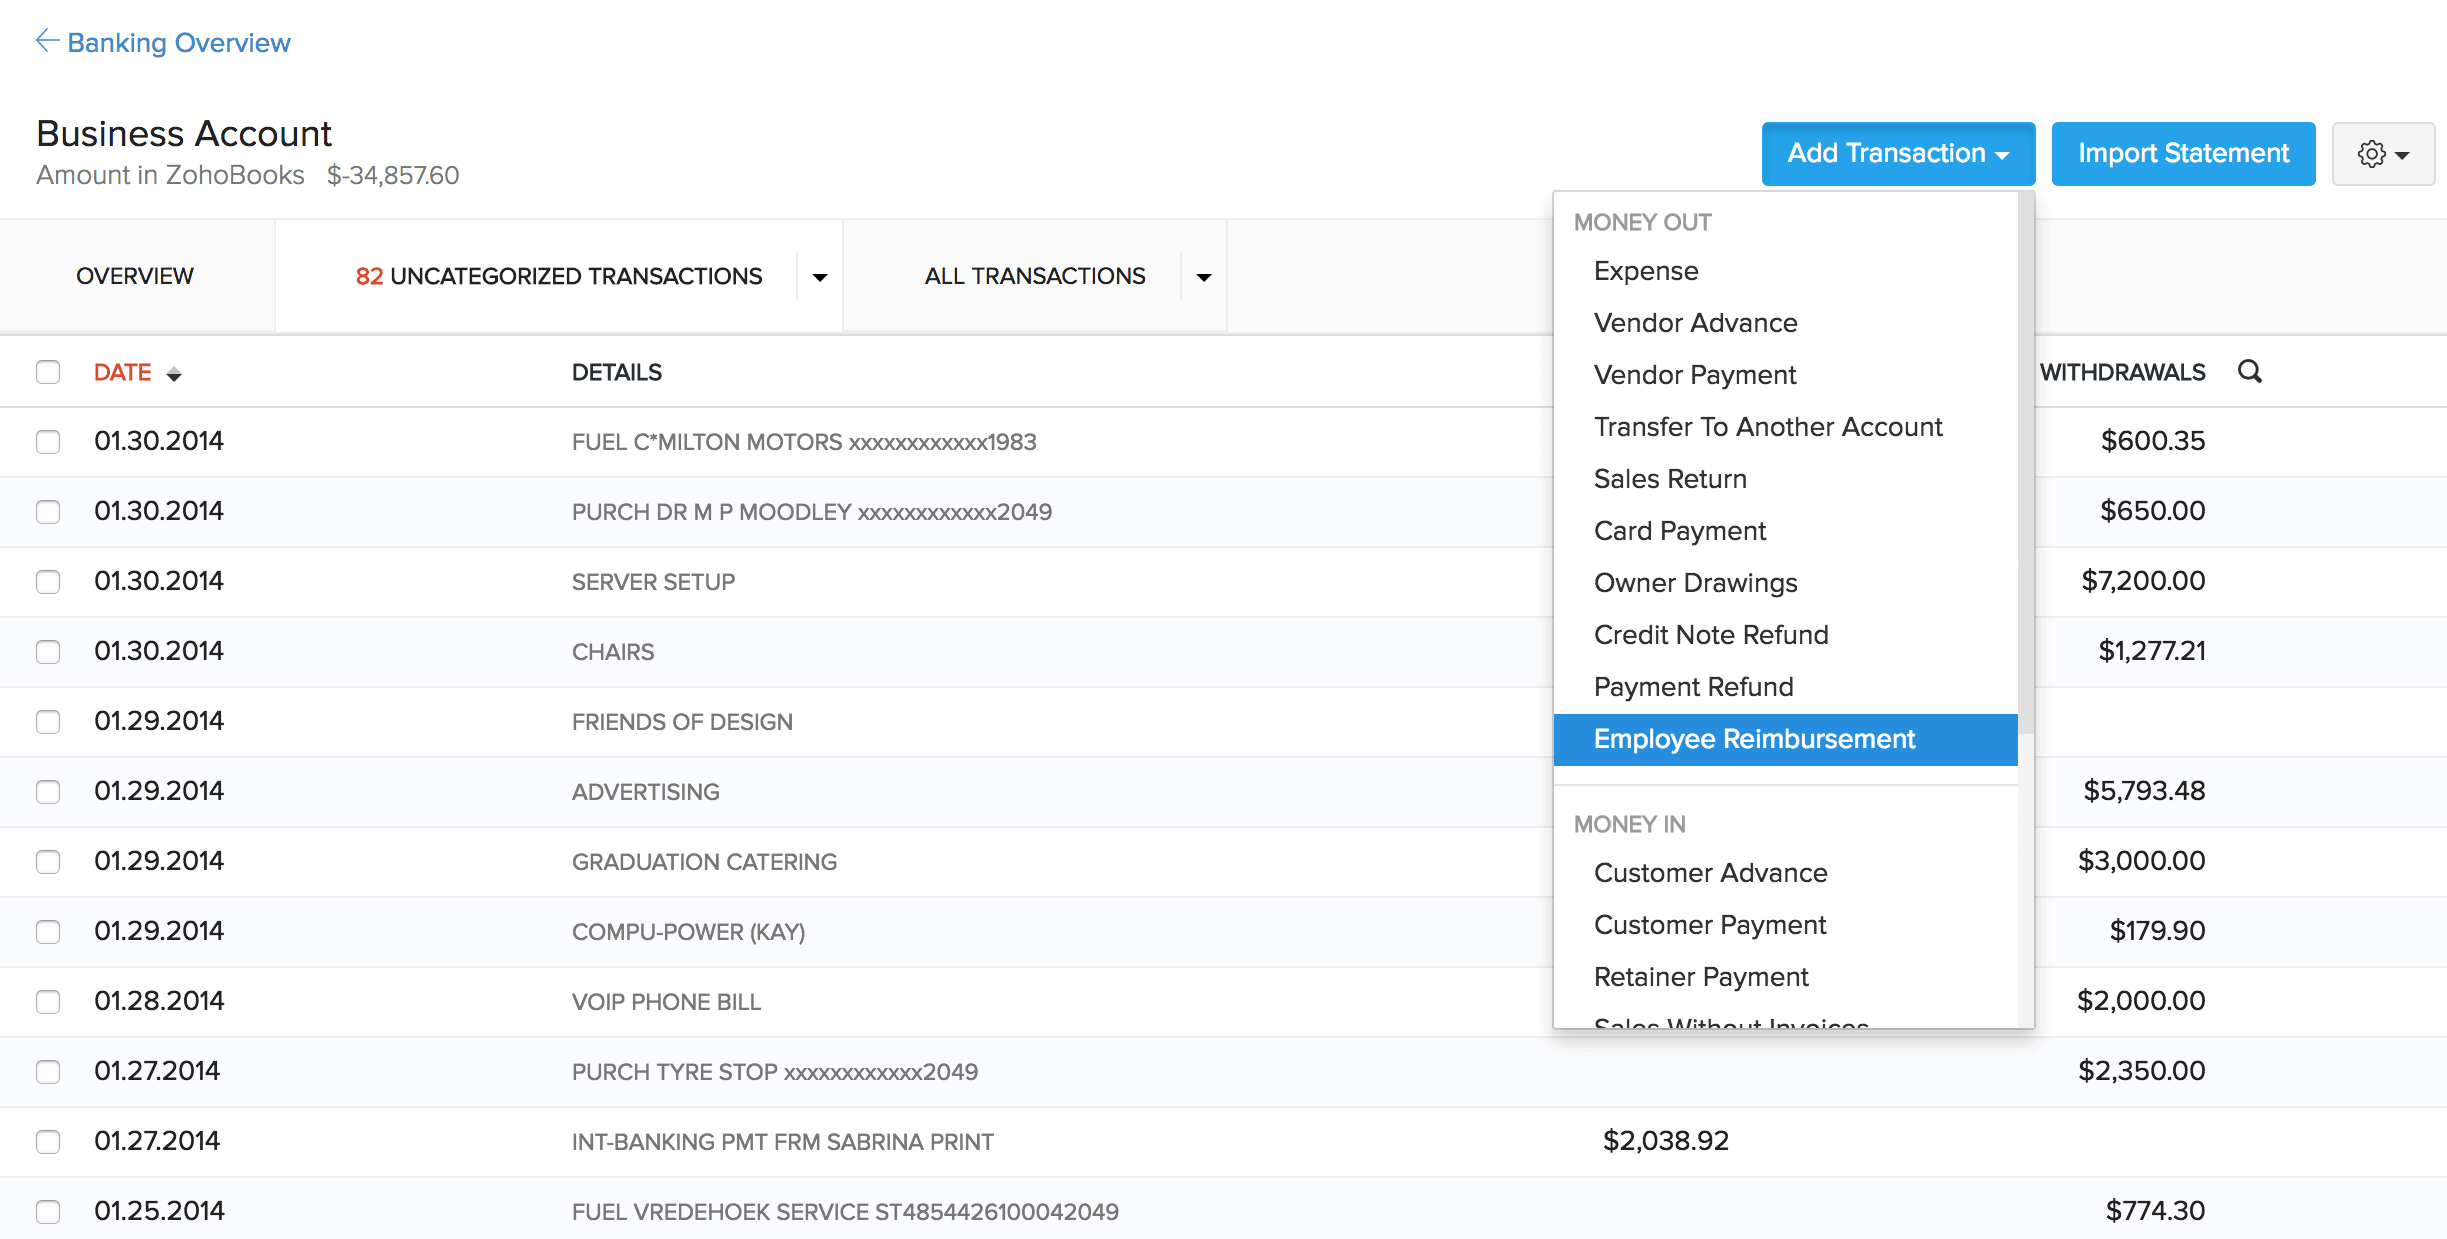2447x1239 pixels.
Task: Choose Expense under Money Out
Action: click(x=1645, y=270)
